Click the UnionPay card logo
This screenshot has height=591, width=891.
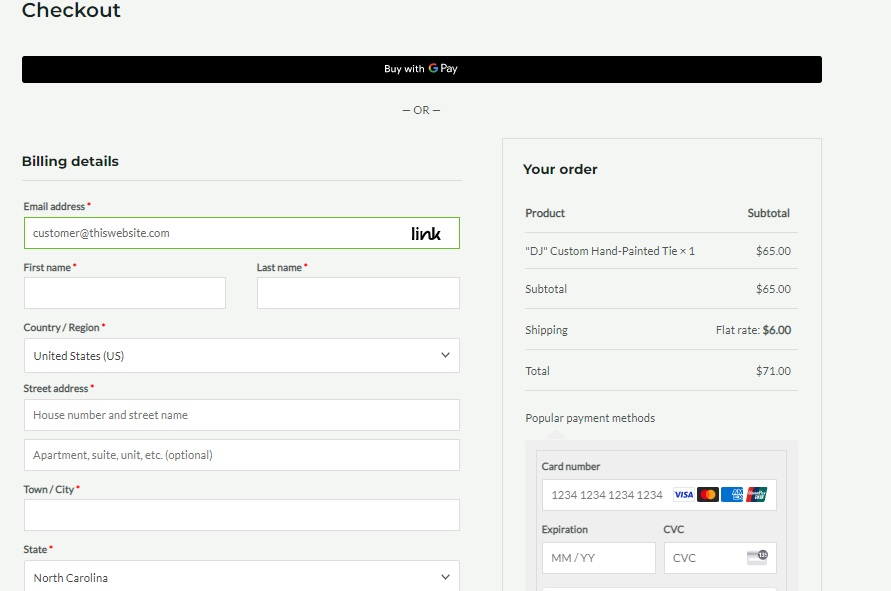point(756,495)
